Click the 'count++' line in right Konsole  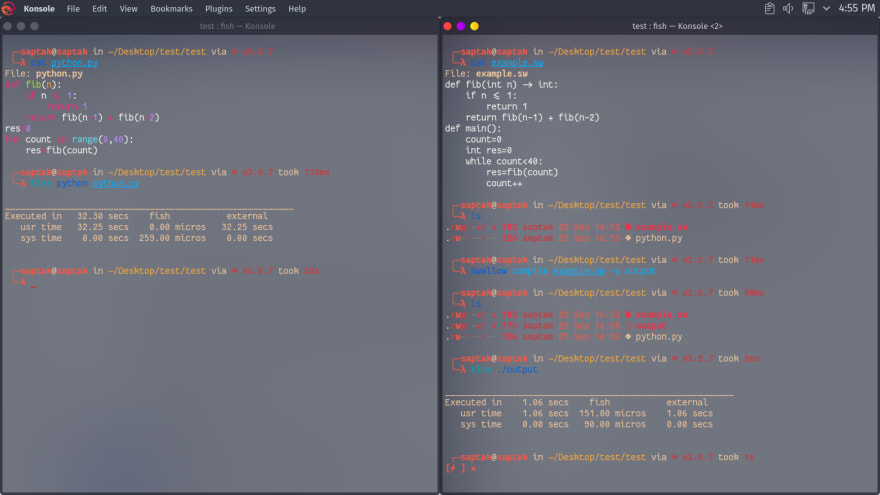click(504, 184)
